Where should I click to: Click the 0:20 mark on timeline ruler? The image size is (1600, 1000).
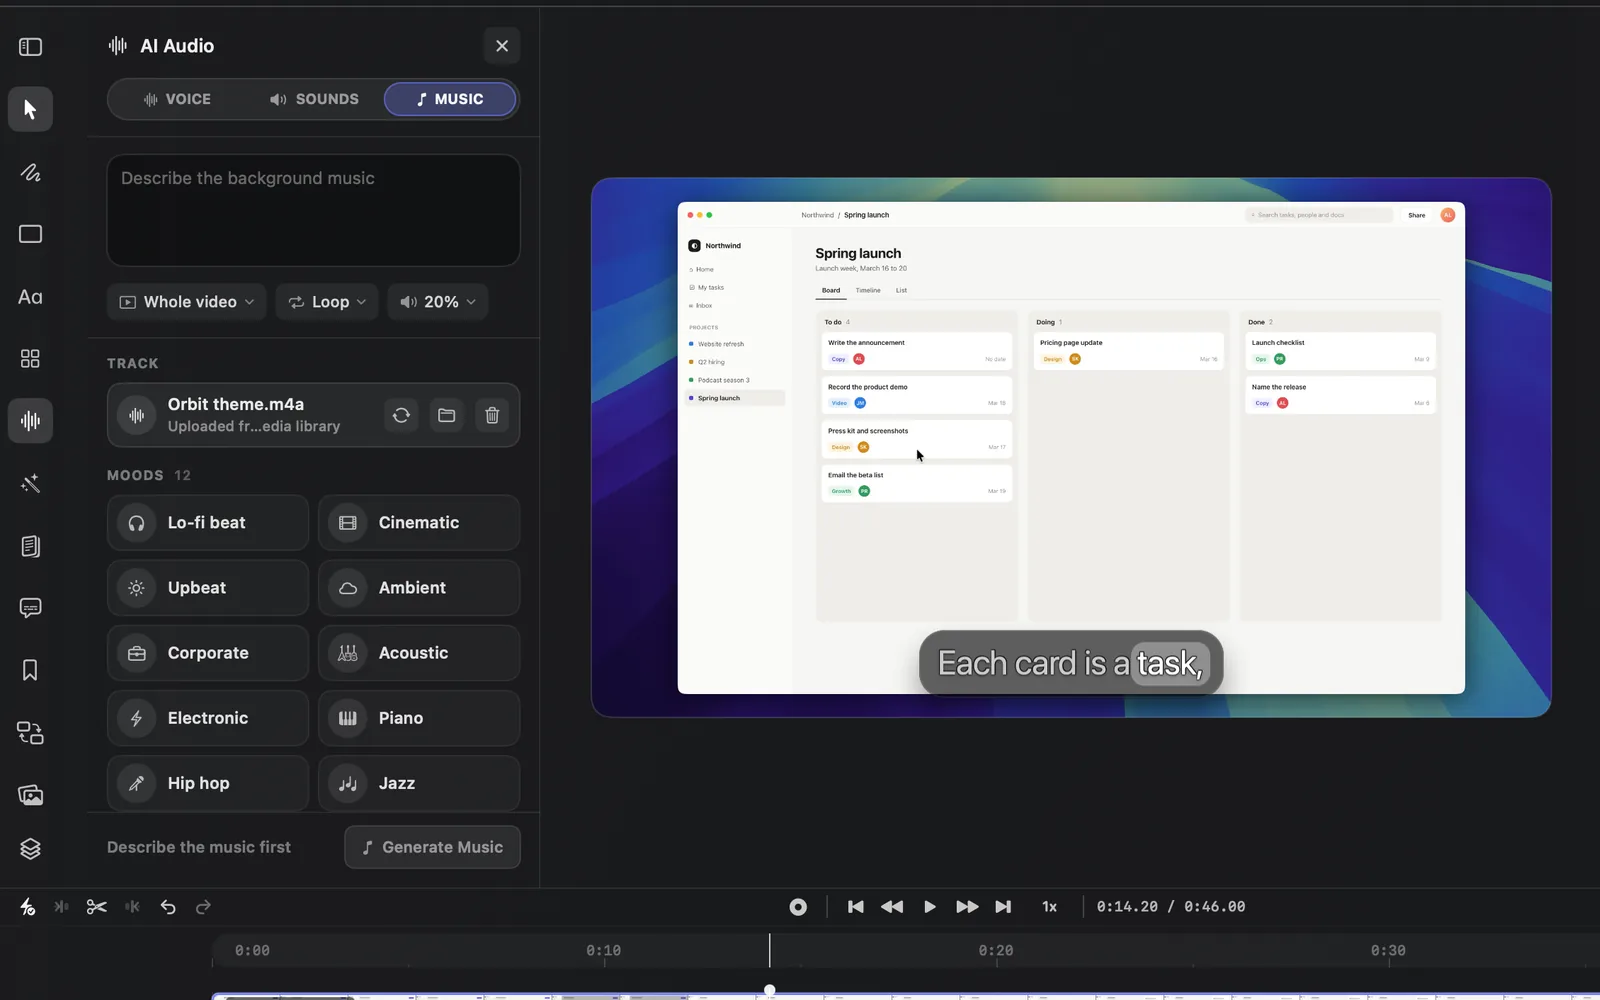[x=996, y=951]
